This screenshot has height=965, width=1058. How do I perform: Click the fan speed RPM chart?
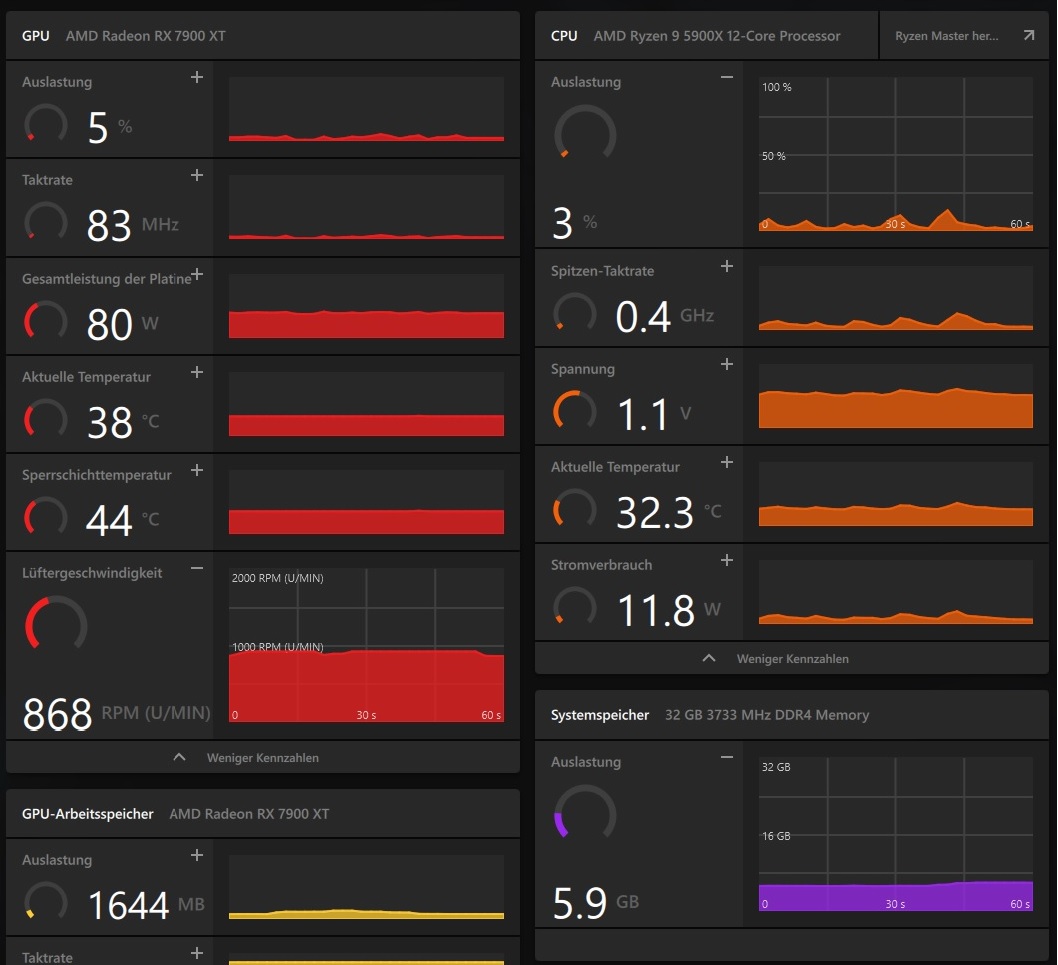366,645
